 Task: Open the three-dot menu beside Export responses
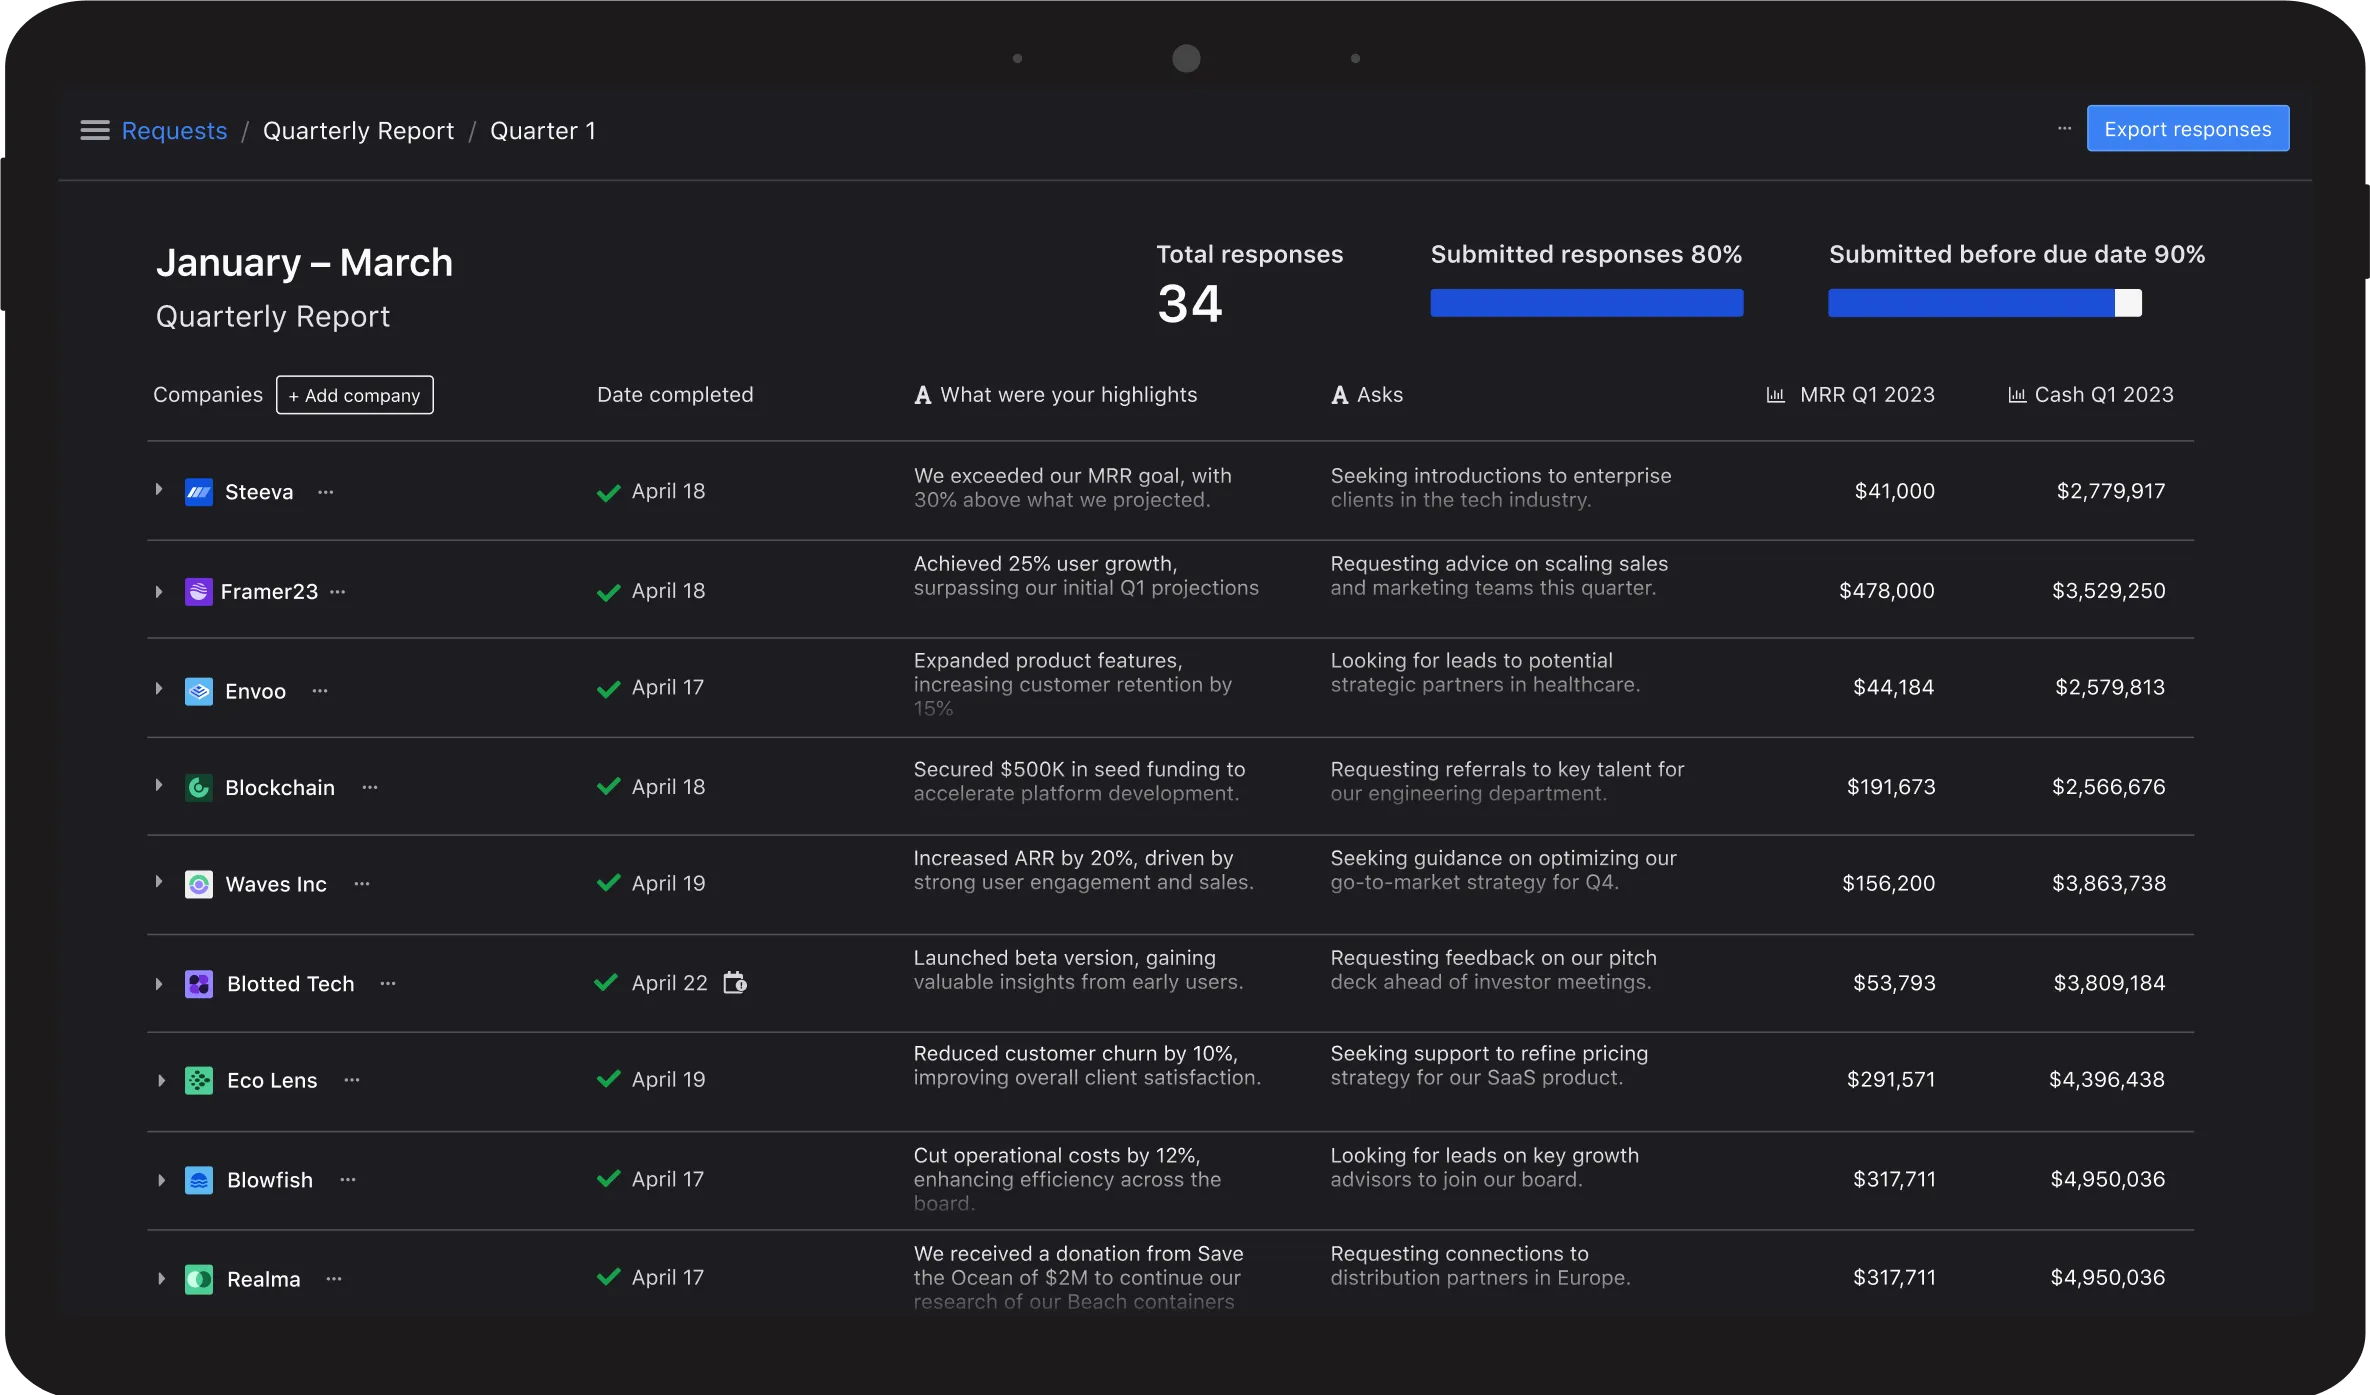coord(2064,129)
